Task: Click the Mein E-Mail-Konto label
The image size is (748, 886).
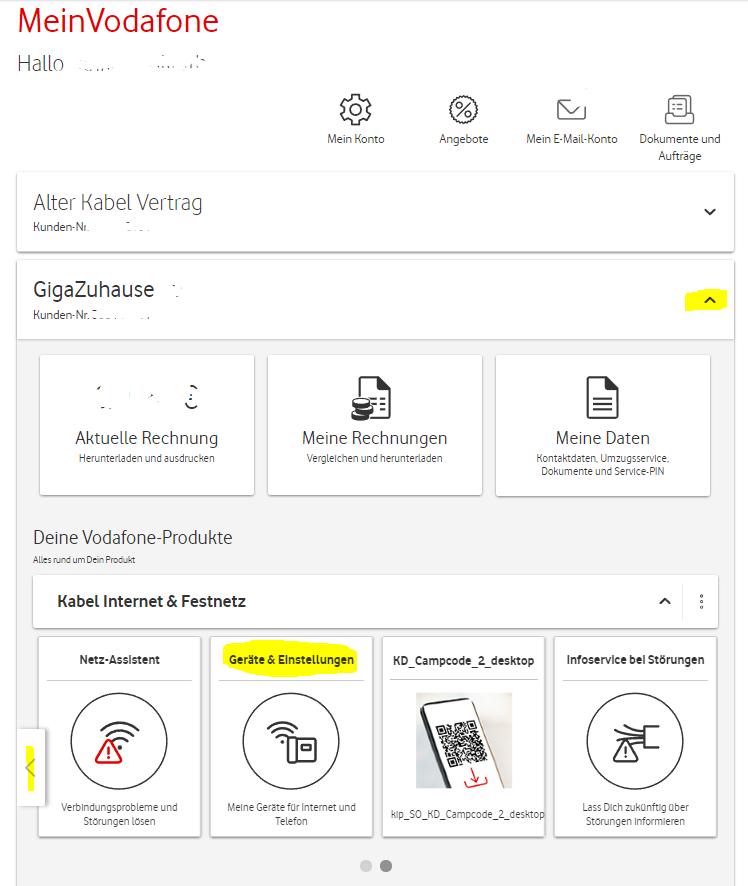Action: pos(571,139)
